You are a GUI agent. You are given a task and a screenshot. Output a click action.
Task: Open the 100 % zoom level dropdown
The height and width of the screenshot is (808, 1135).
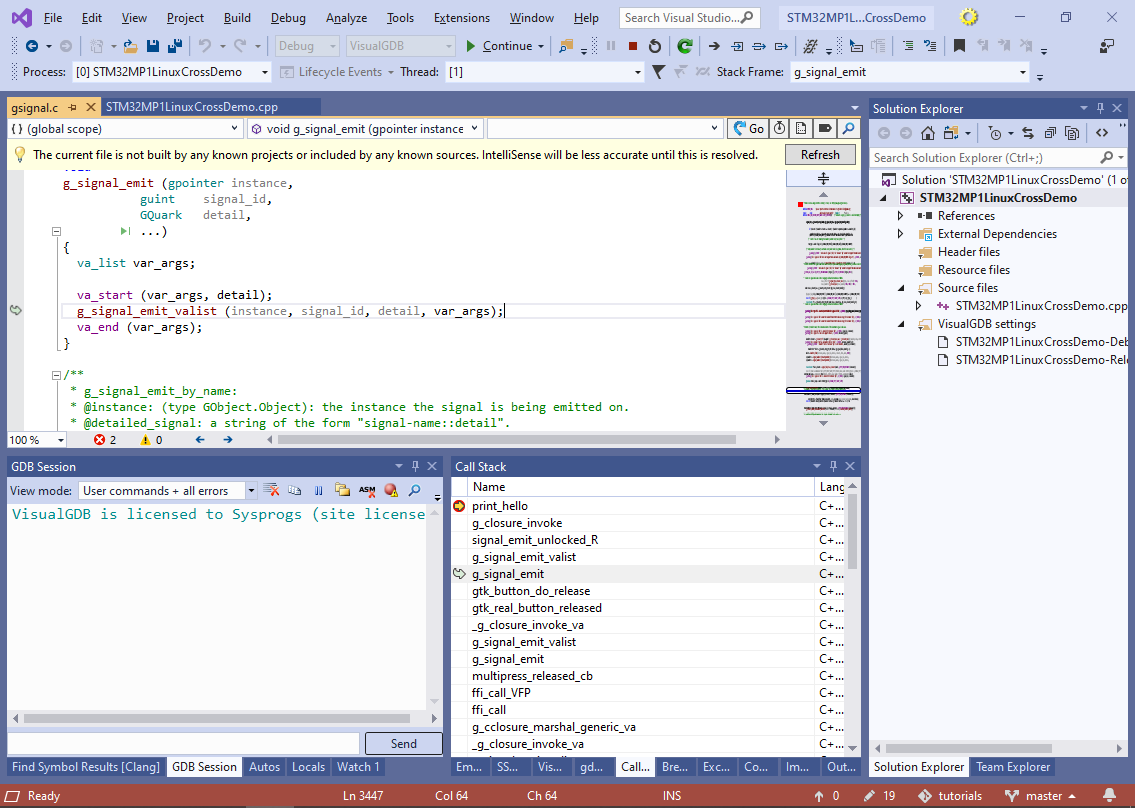tap(61, 440)
